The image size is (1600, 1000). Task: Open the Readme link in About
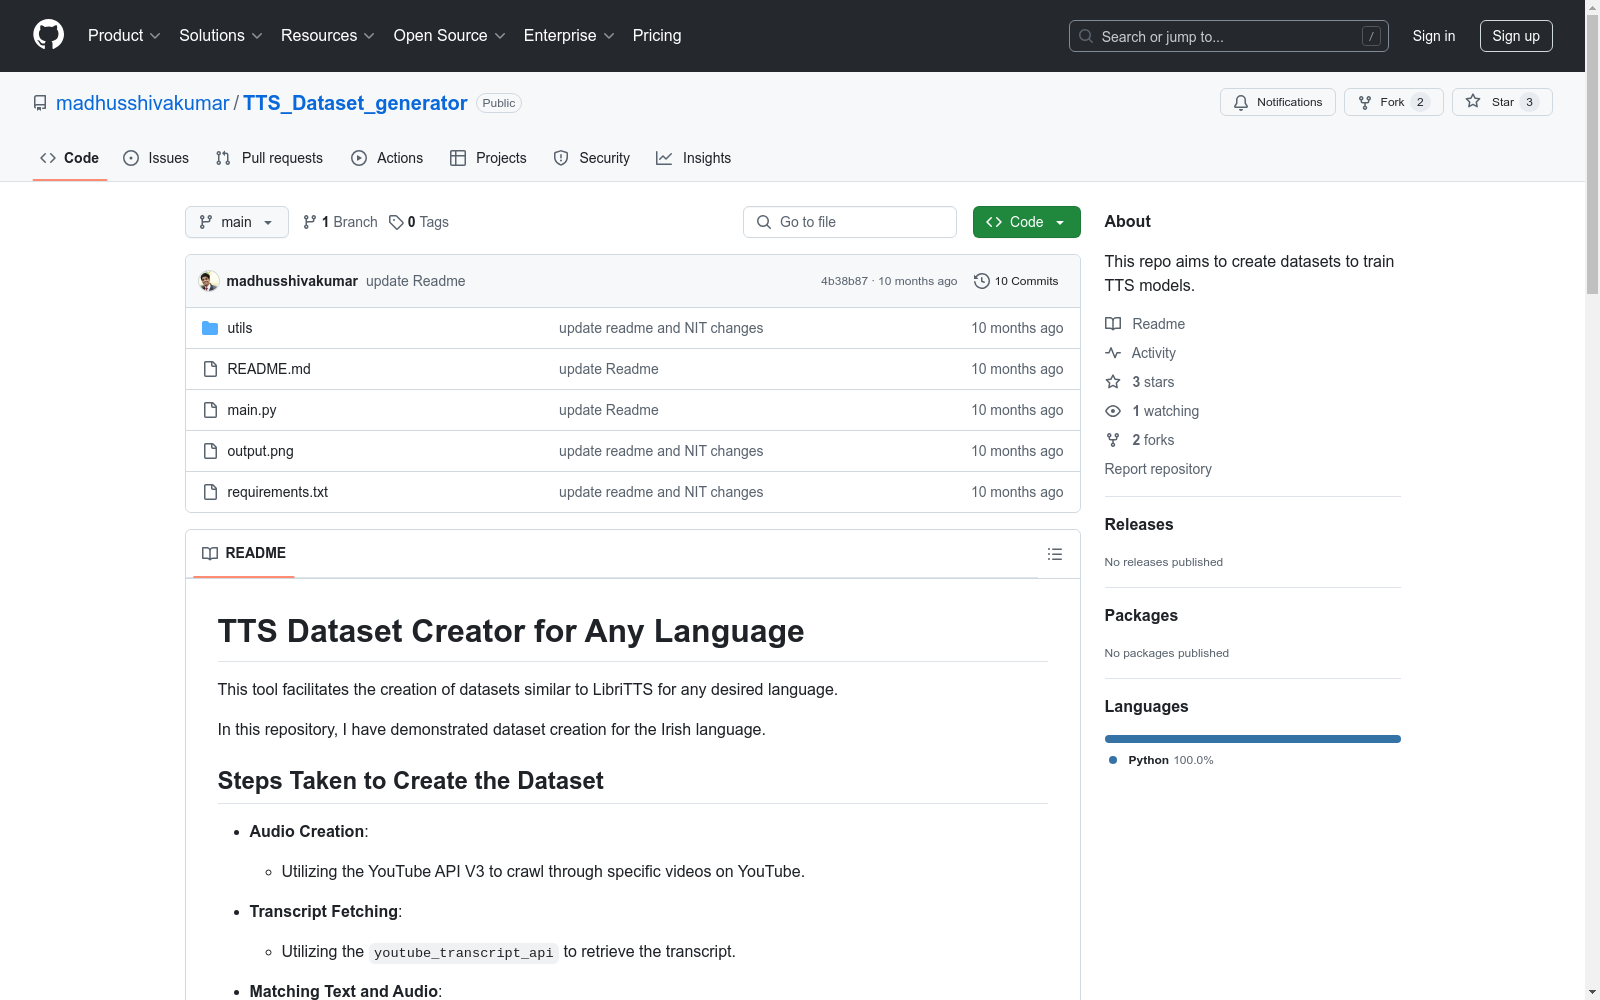pyautogui.click(x=1145, y=324)
